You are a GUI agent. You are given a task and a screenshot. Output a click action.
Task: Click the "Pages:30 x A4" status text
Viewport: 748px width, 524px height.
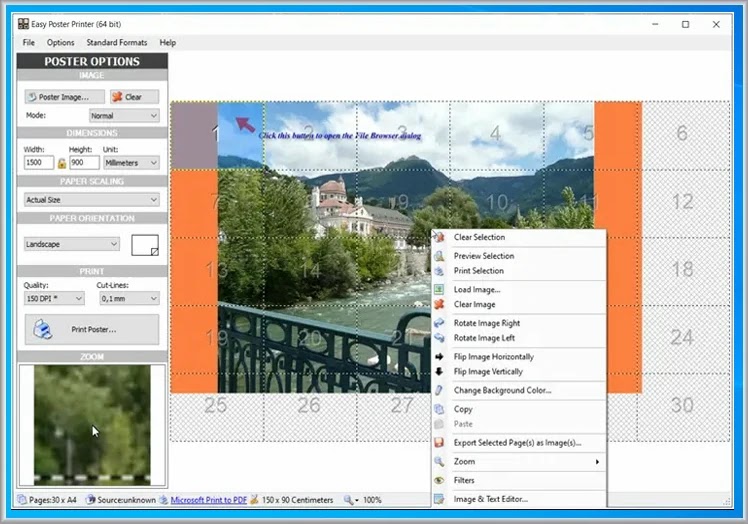tap(52, 500)
